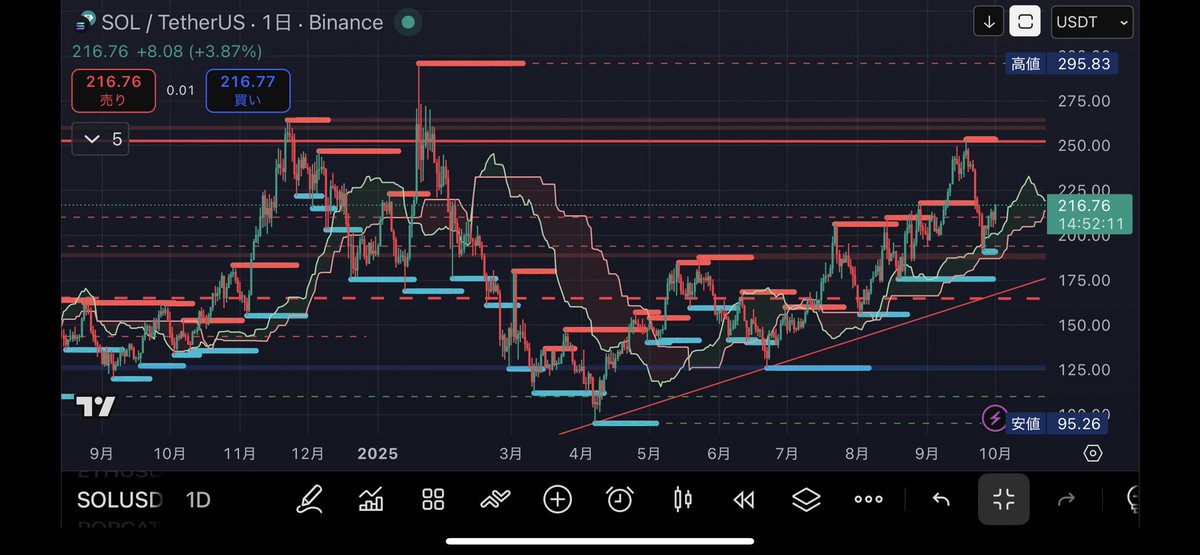
Task: Open the chart with bars analysis icon
Action: (x=372, y=499)
